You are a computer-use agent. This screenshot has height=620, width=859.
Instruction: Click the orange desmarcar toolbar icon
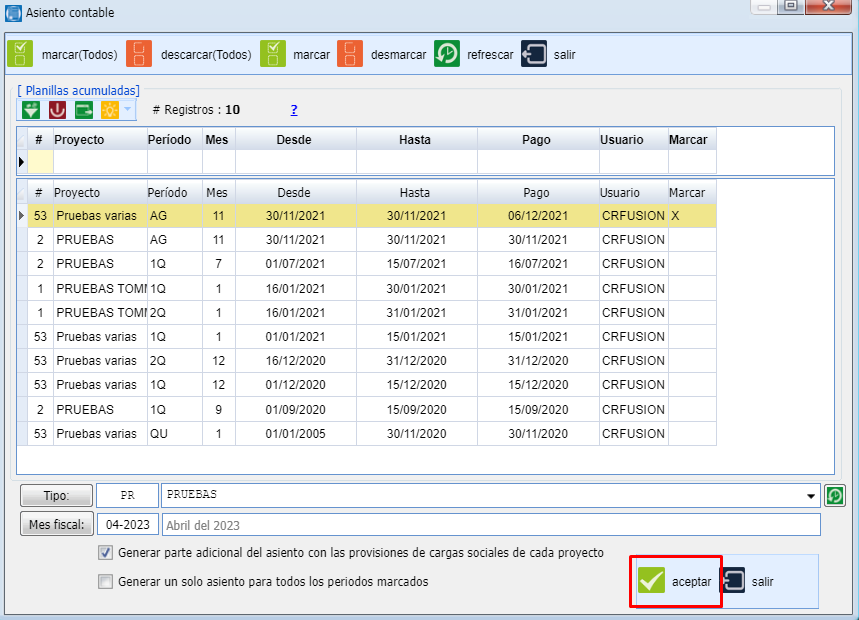click(350, 54)
